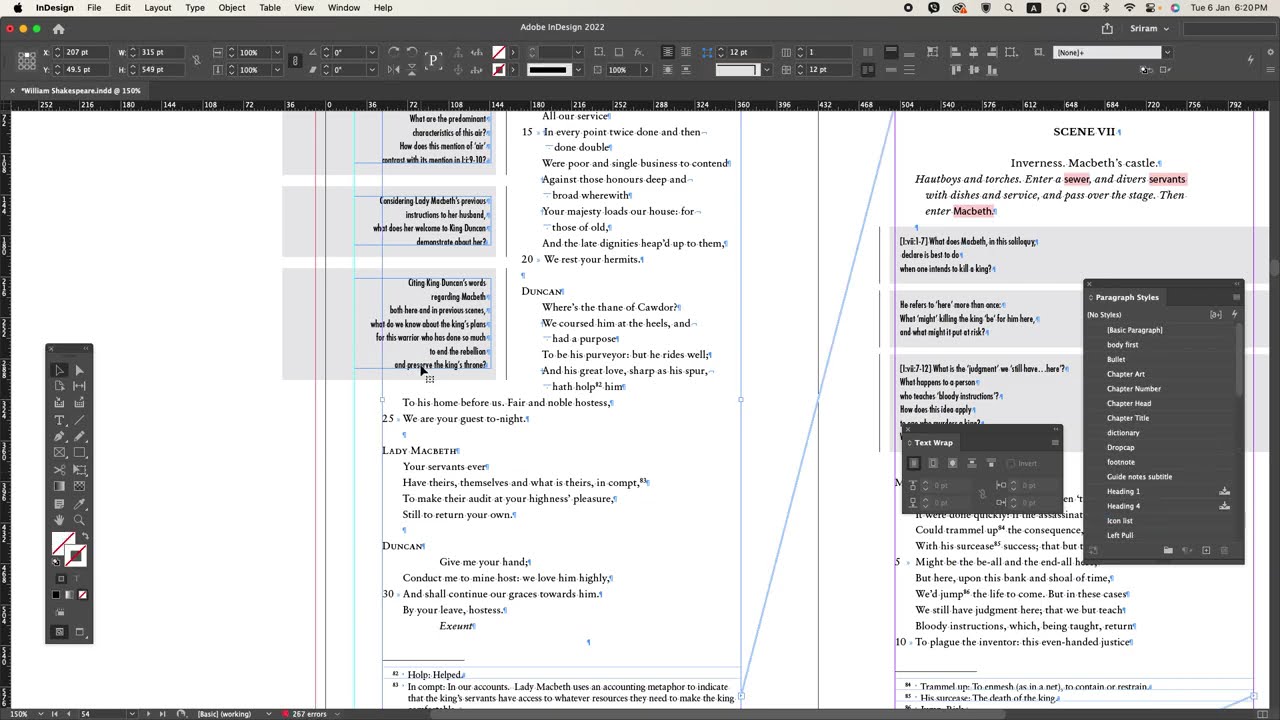Apply footnote paragraph style
1280x720 pixels.
coord(1120,462)
